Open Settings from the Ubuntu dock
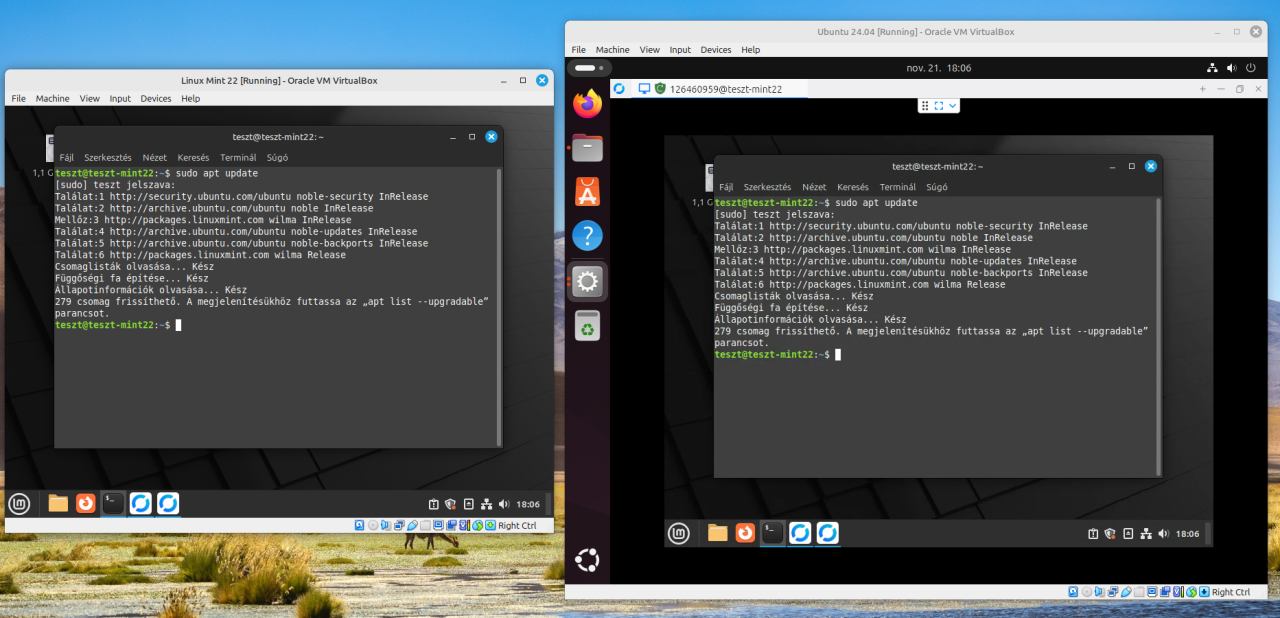The image size is (1280, 618). pyautogui.click(x=587, y=282)
